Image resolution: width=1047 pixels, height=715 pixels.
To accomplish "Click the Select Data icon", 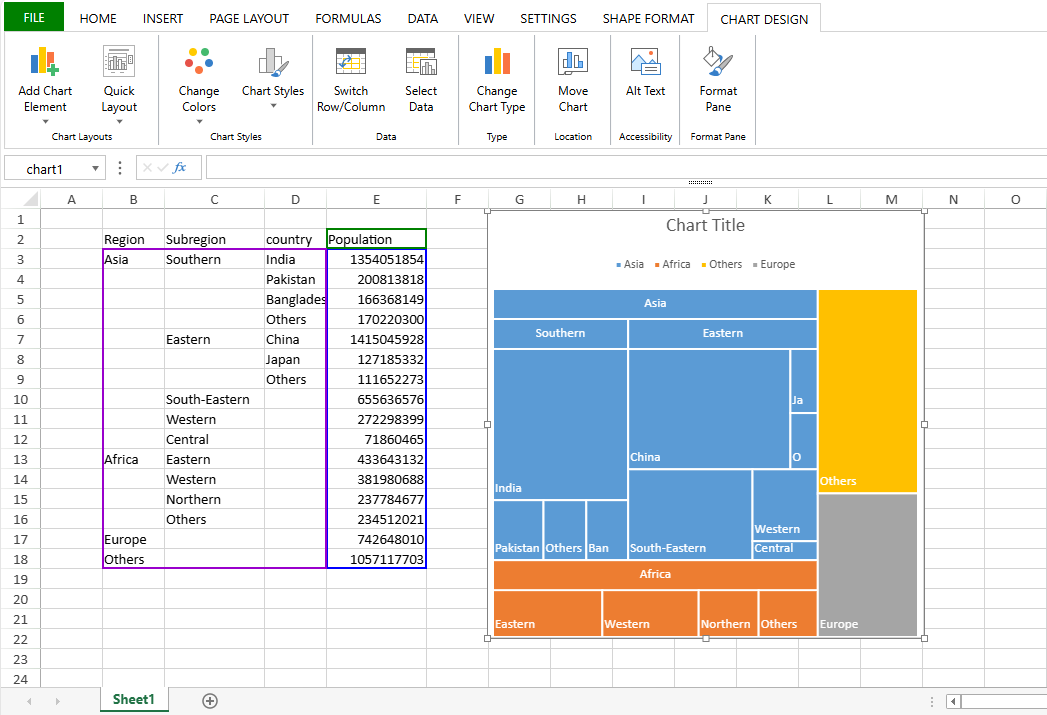I will tap(421, 61).
